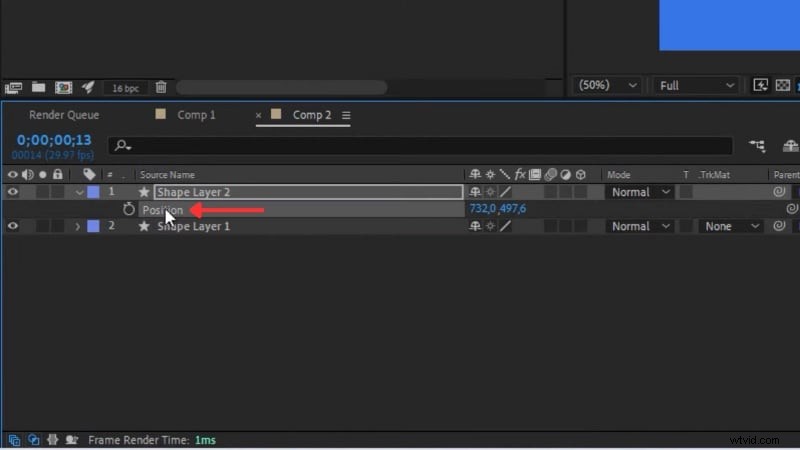Screen dimensions: 800x450
Task: Switch to the Render Queue tab
Action: pos(64,115)
